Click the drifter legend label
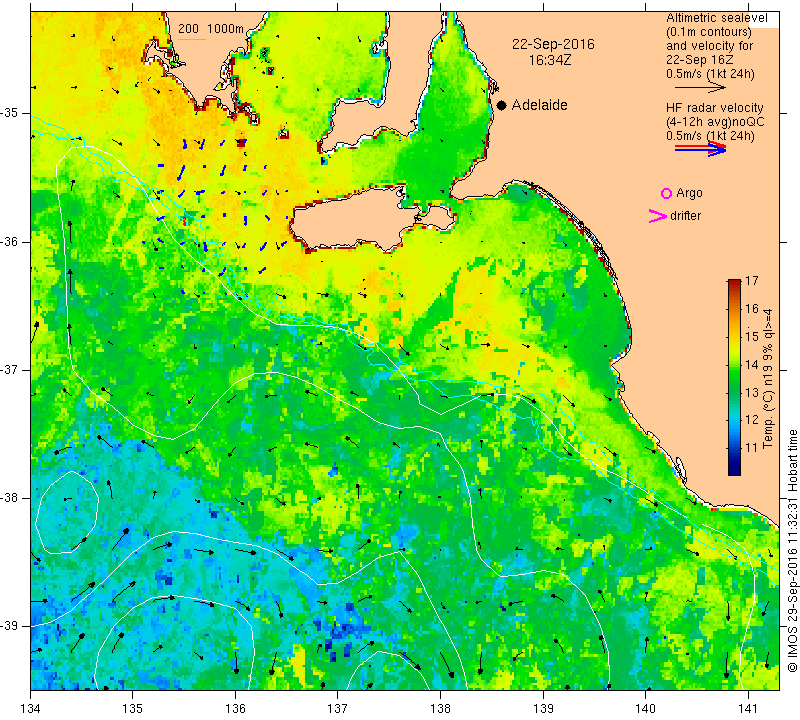 click(x=685, y=216)
